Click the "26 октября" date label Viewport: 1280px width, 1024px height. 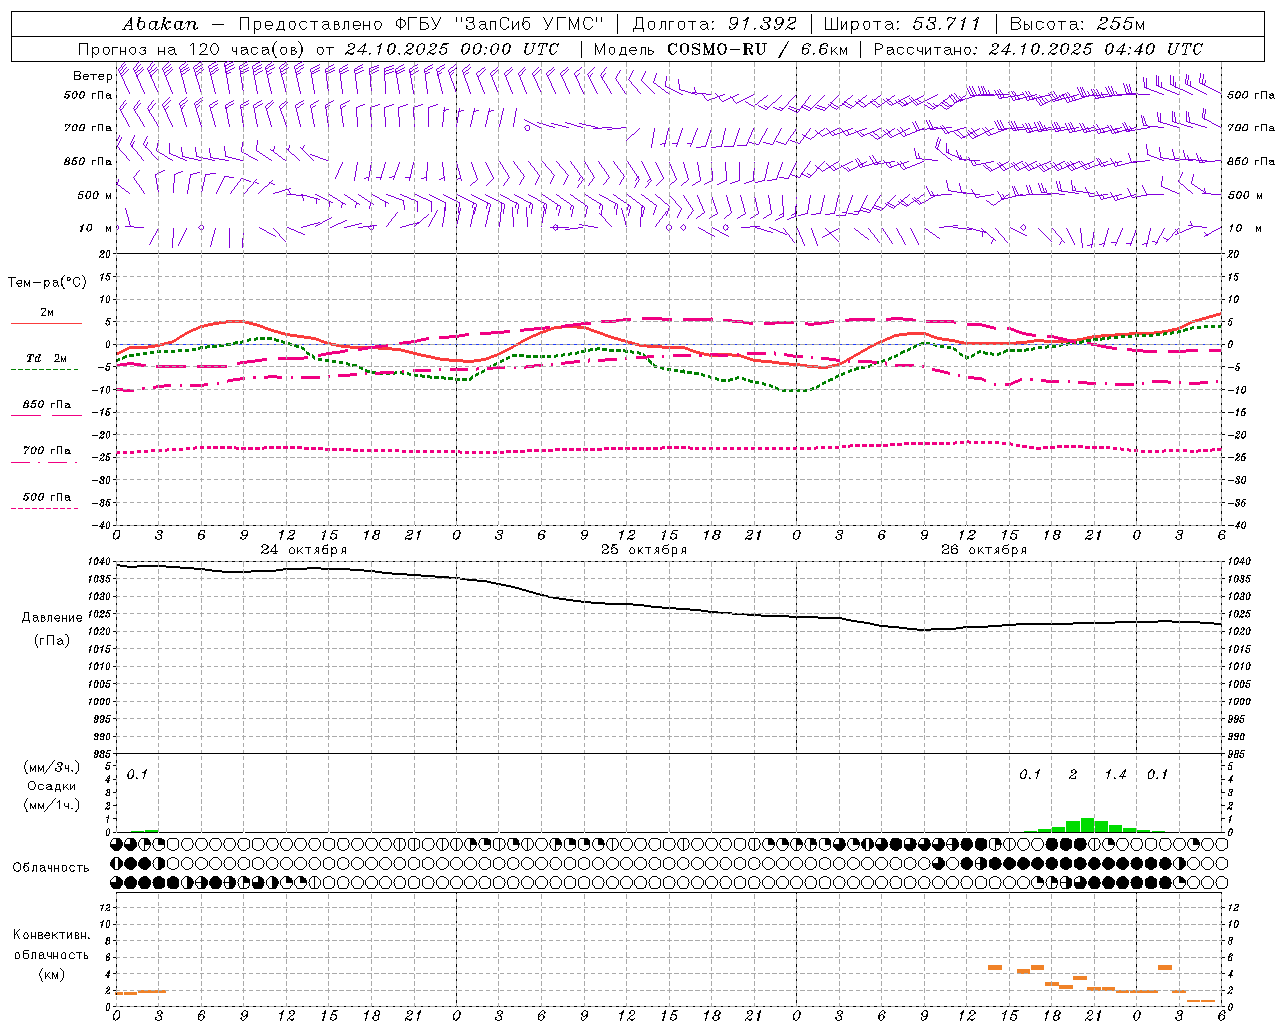(x=984, y=550)
